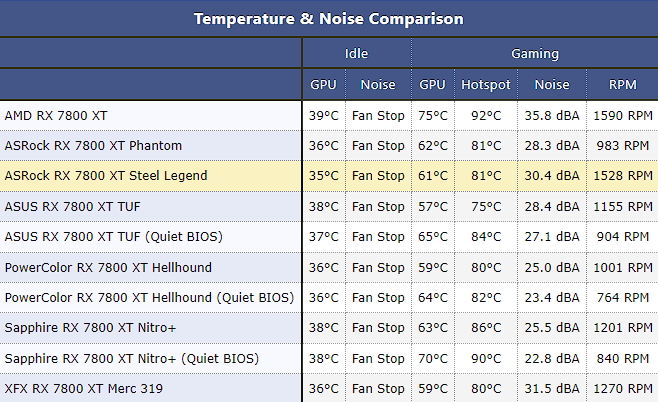Click the Idle column group header
This screenshot has width=658, height=402.
356,53
